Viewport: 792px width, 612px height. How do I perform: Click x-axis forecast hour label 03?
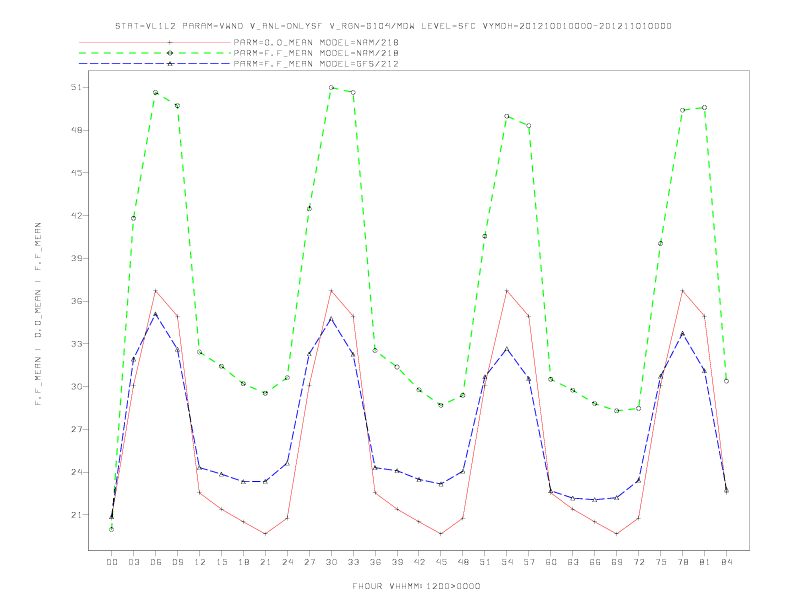(133, 562)
